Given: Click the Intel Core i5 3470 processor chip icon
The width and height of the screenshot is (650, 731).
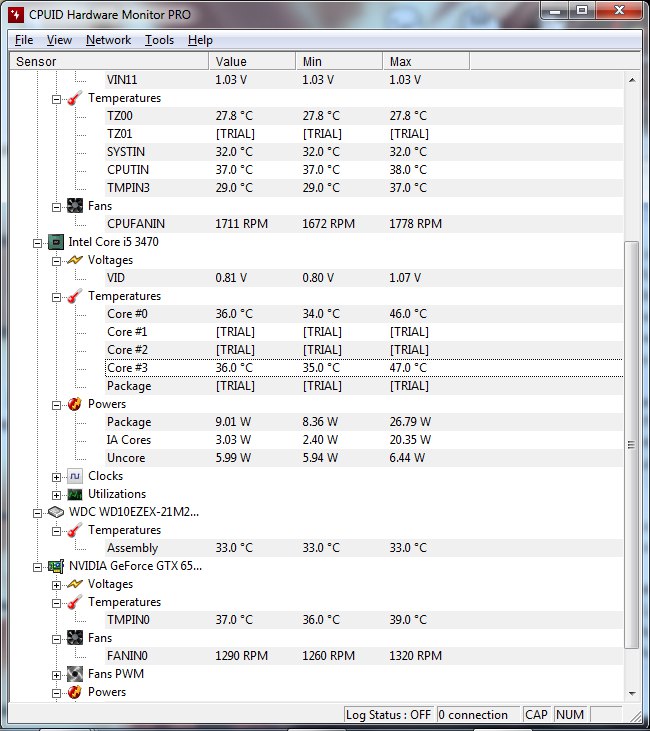Looking at the screenshot, I should click(x=55, y=242).
